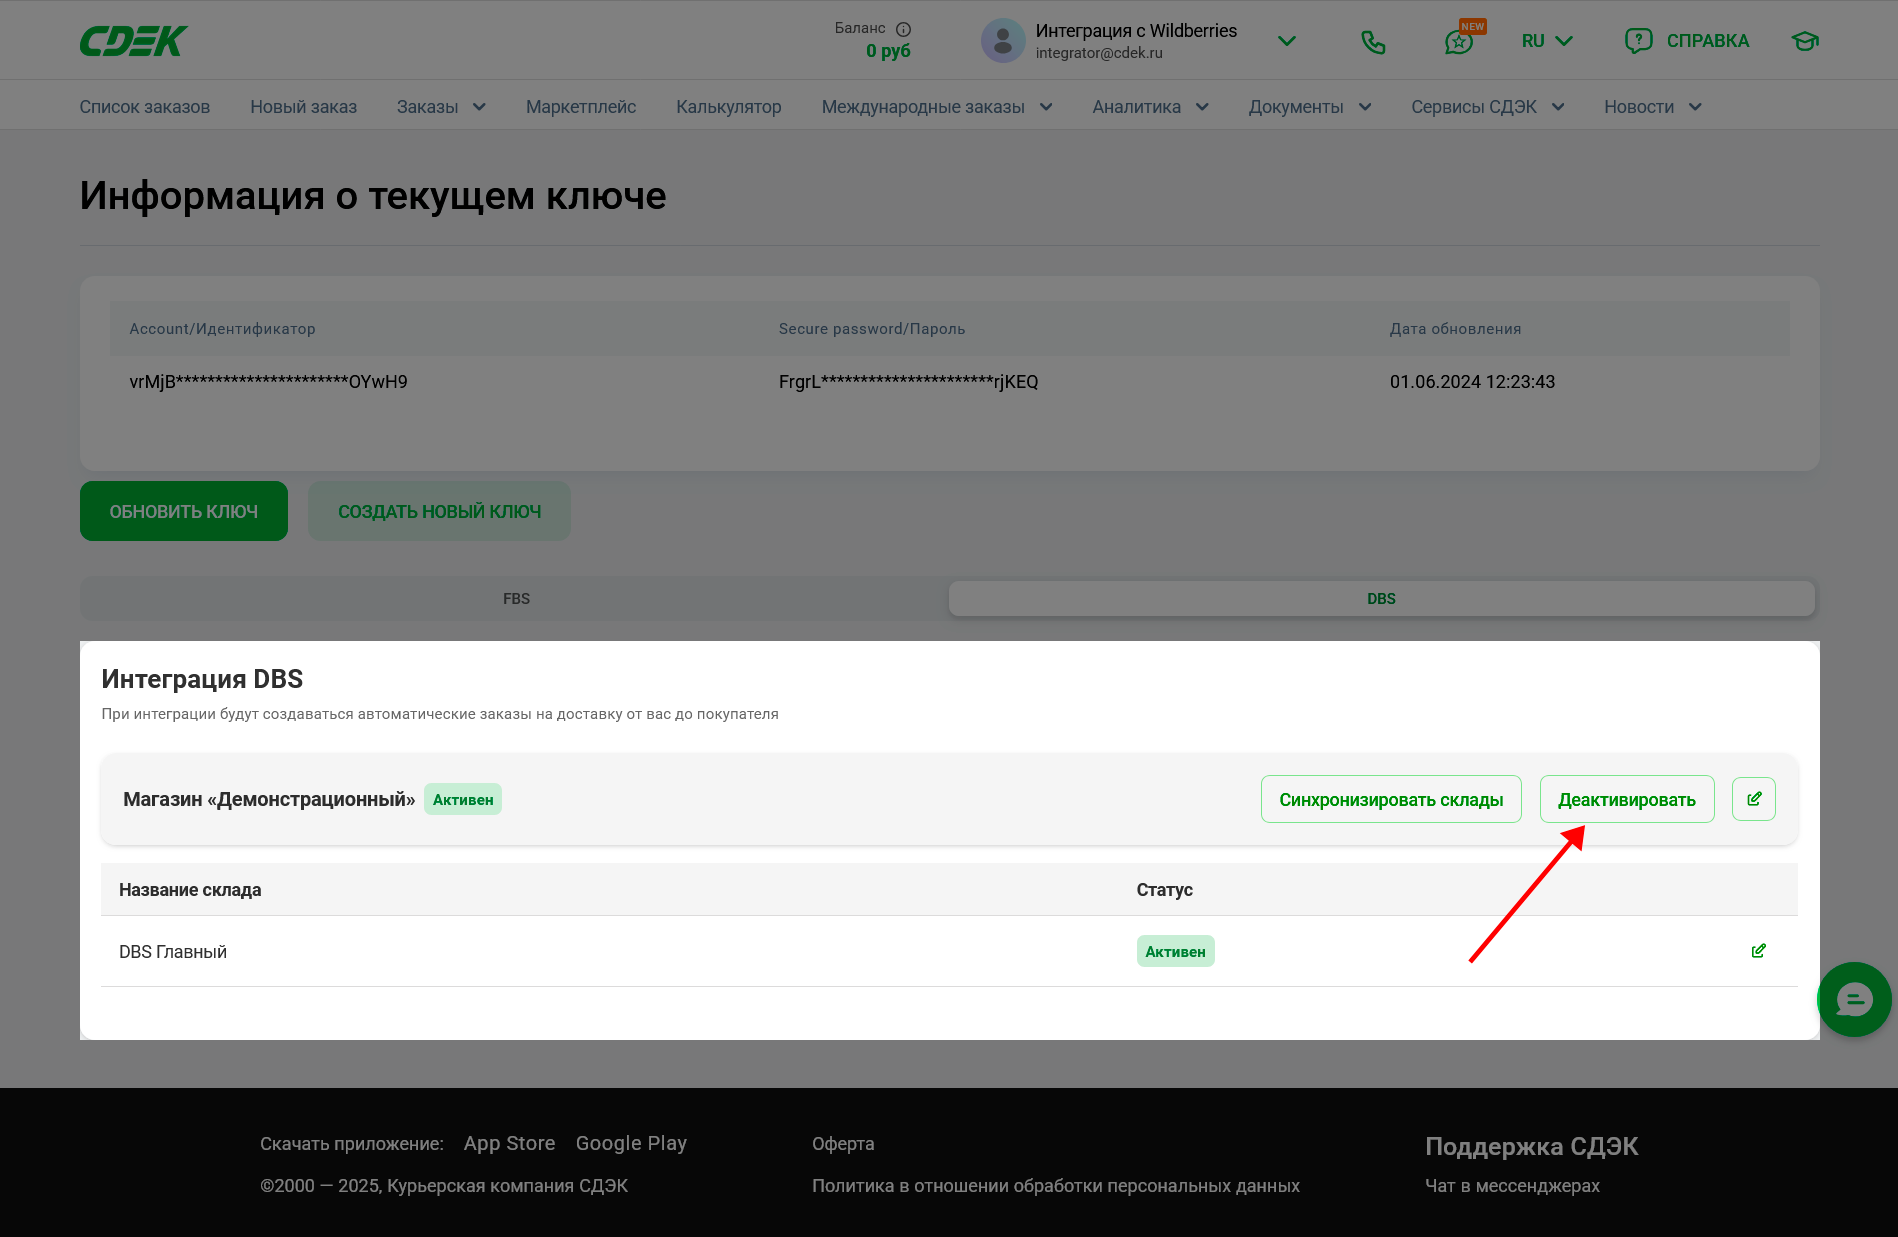Click the update date 01.06.2024 12:23:43
1898x1237 pixels.
[x=1472, y=382]
